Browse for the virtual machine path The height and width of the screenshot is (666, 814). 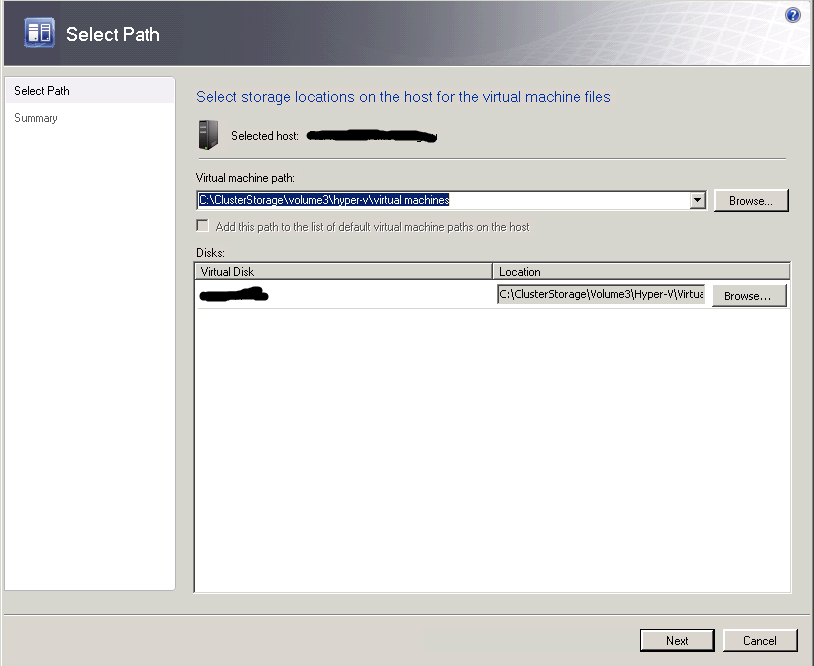pyautogui.click(x=750, y=201)
